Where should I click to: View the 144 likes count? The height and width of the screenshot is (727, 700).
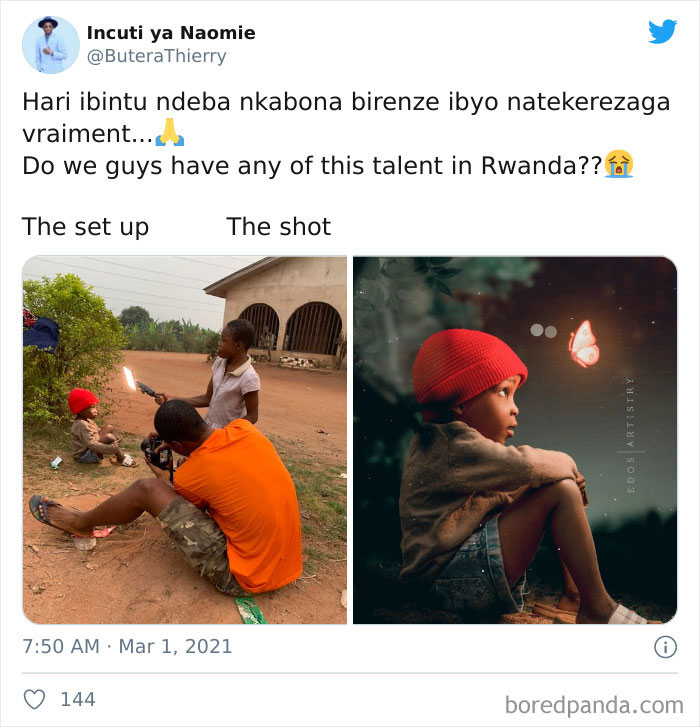[x=78, y=699]
